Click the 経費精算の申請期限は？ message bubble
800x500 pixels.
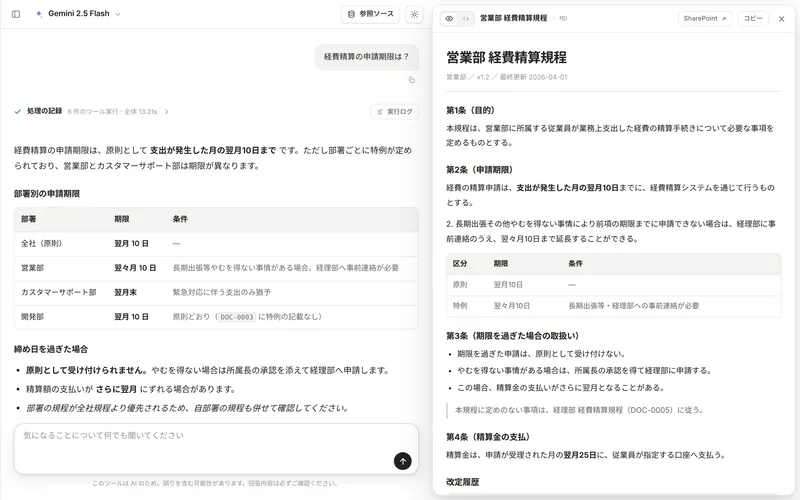(366, 57)
